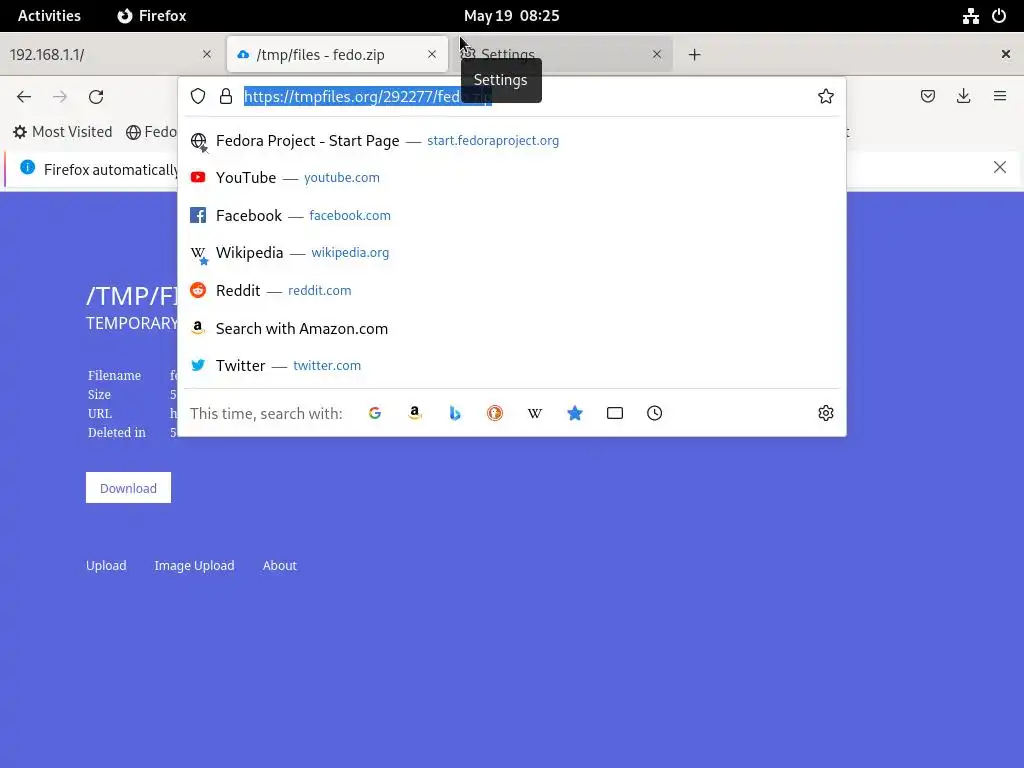This screenshot has width=1024, height=768.
Task: Save page to Pocket
Action: [x=927, y=97]
